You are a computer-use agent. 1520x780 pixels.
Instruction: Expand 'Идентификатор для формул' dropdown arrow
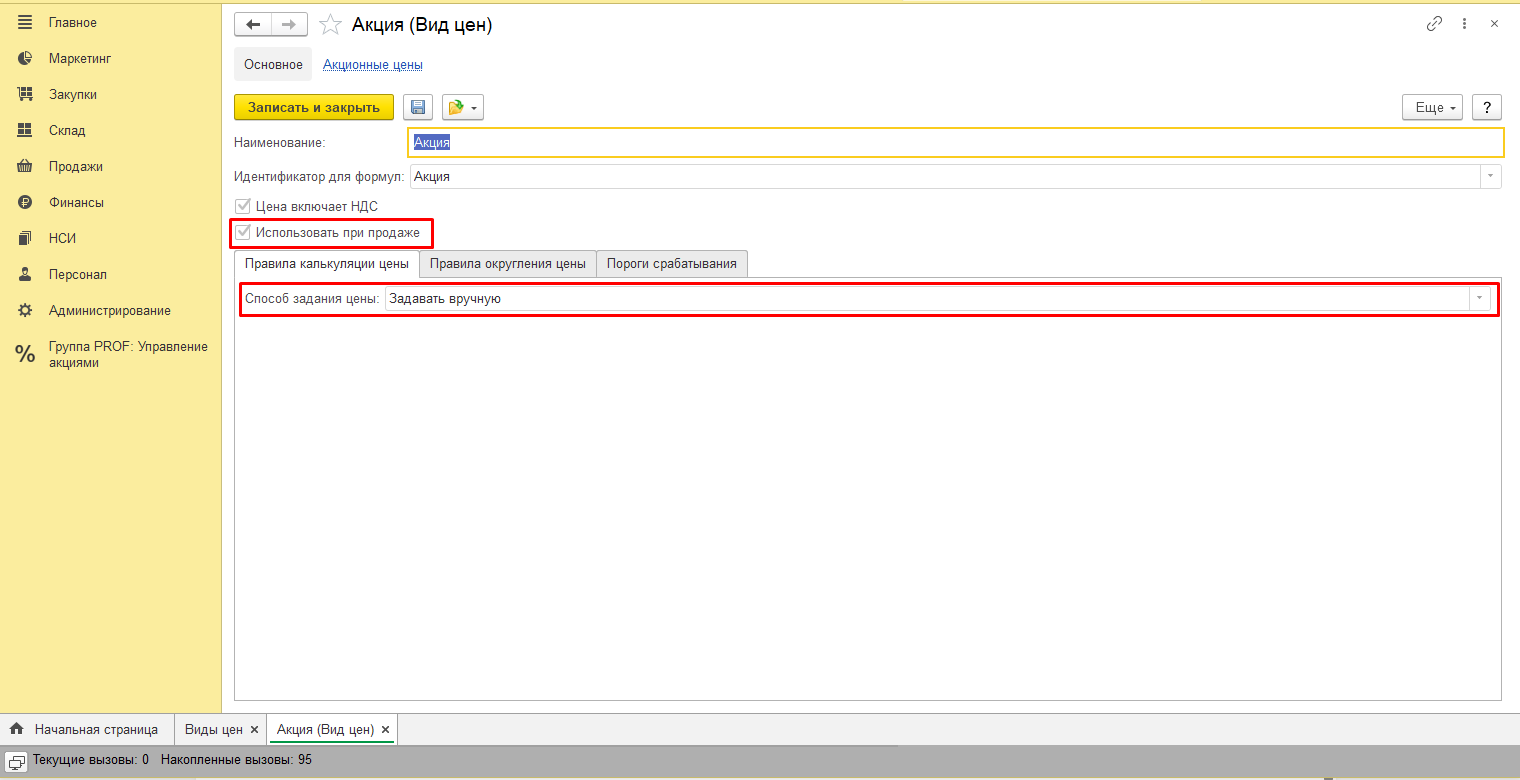(x=1490, y=176)
